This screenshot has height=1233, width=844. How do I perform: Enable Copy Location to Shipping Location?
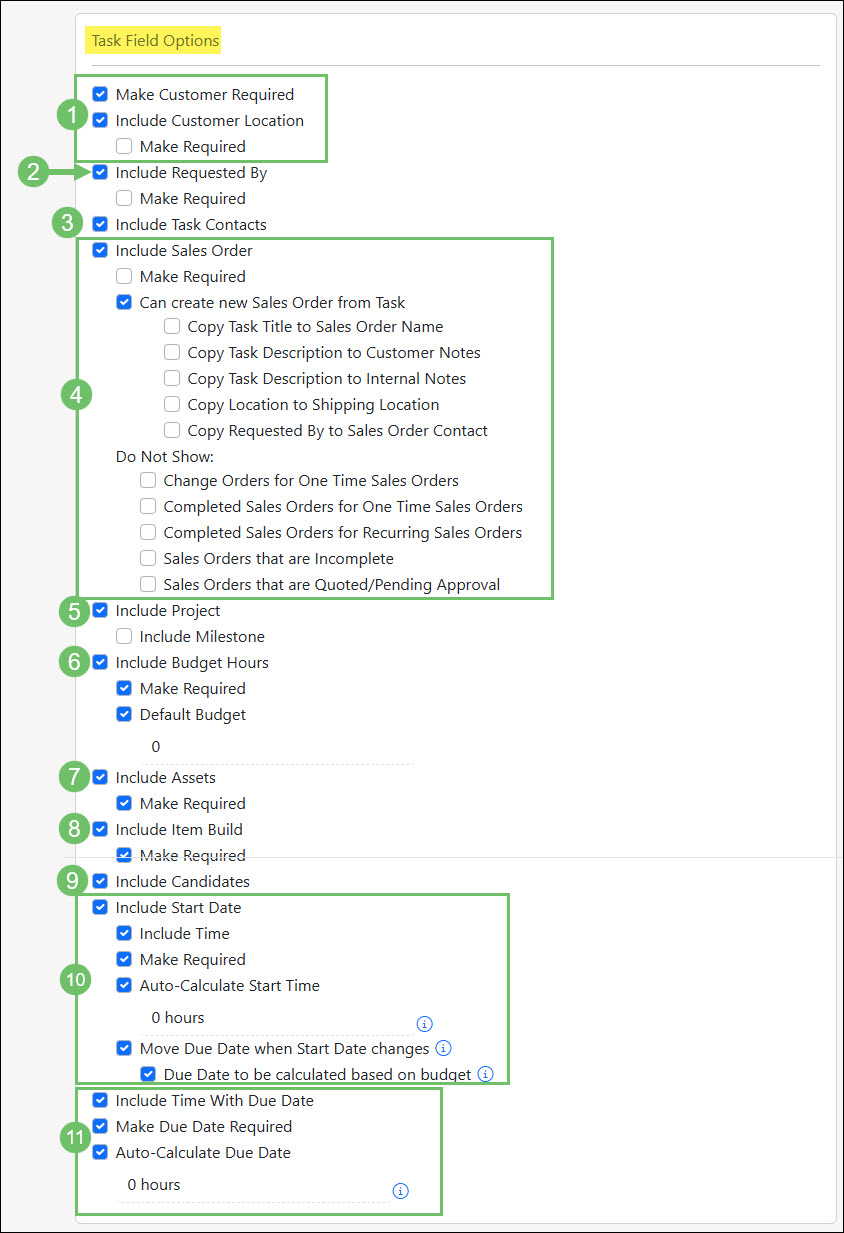click(x=172, y=404)
